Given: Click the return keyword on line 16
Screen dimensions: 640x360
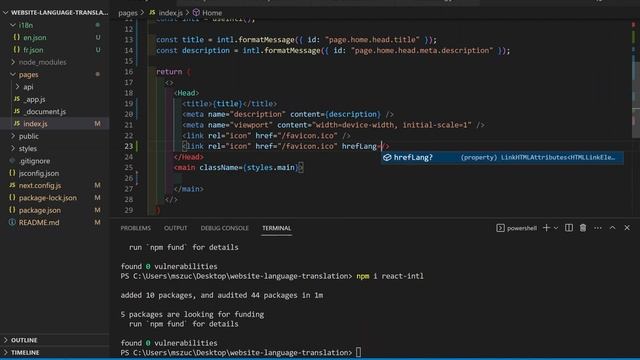Looking at the screenshot, I should point(169,72).
